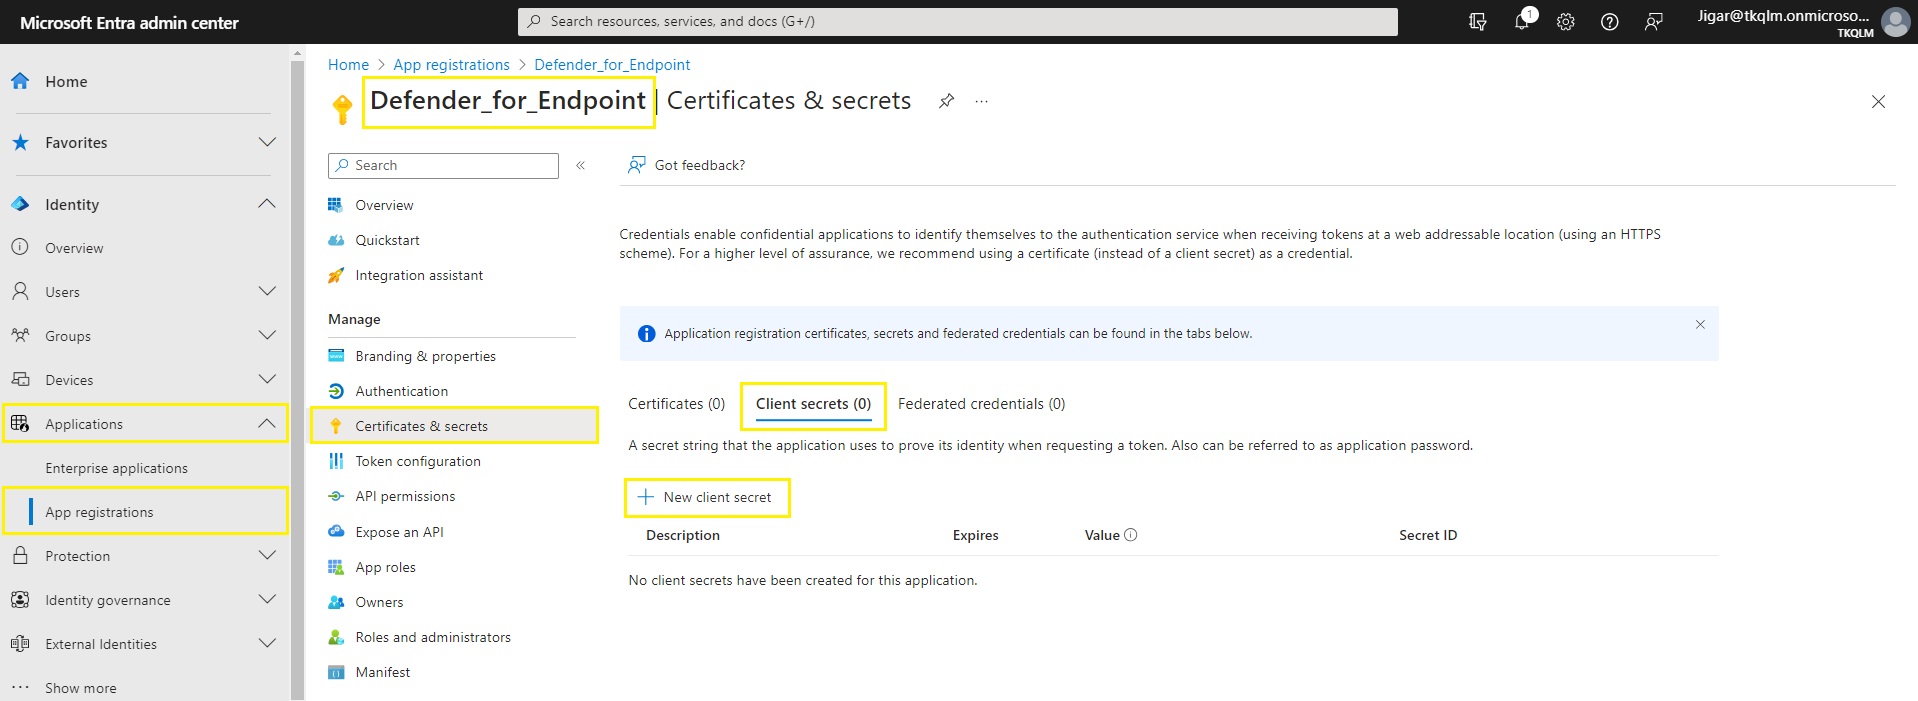Click the Groups icon in sidebar
This screenshot has height=701, width=1918.
[20, 335]
